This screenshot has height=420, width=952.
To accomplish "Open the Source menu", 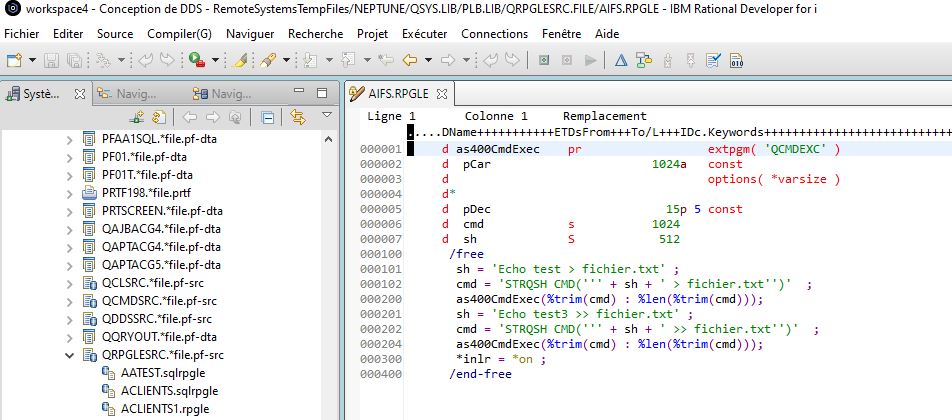I will [115, 34].
